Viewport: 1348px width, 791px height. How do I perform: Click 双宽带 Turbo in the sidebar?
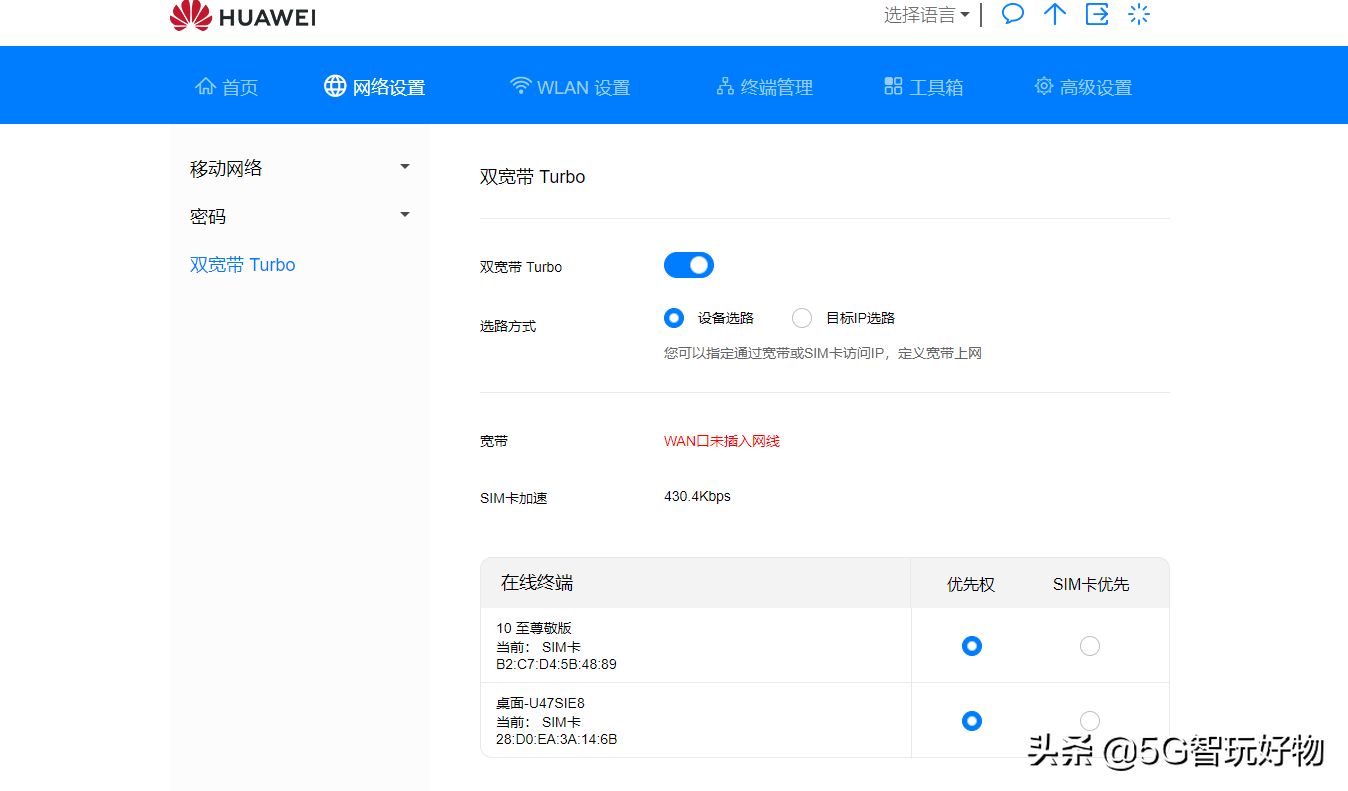(243, 265)
